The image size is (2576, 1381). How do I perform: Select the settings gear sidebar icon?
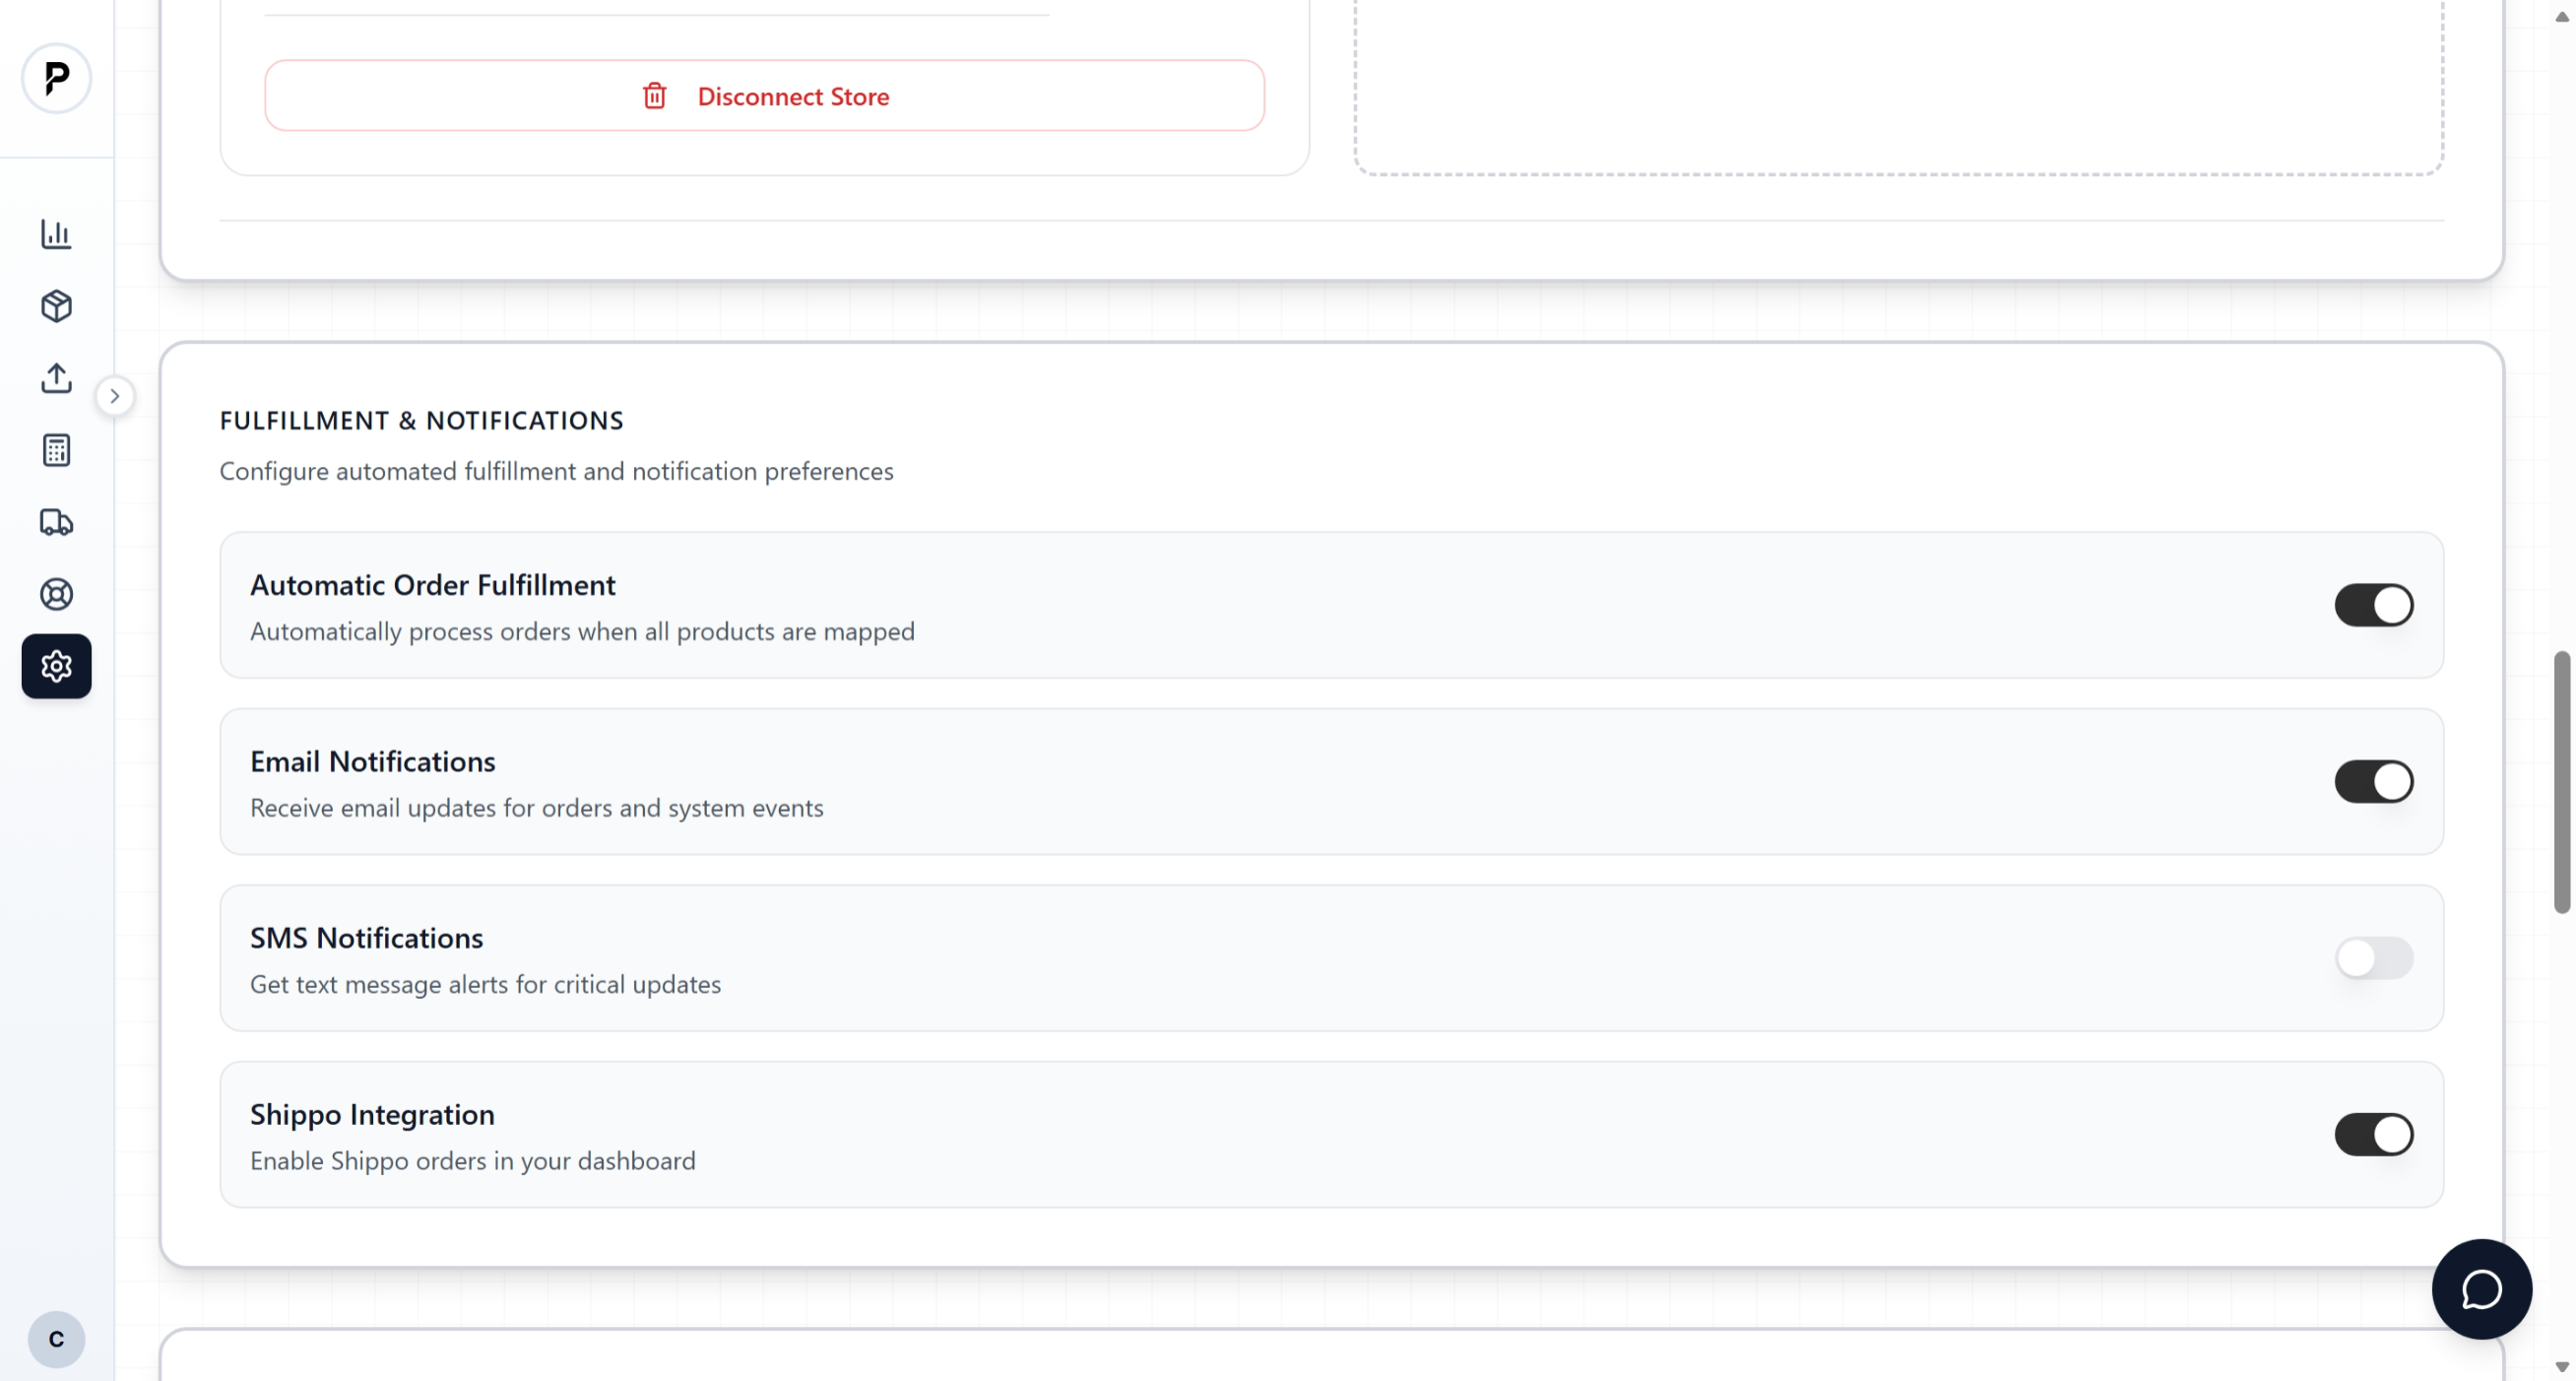pyautogui.click(x=56, y=666)
